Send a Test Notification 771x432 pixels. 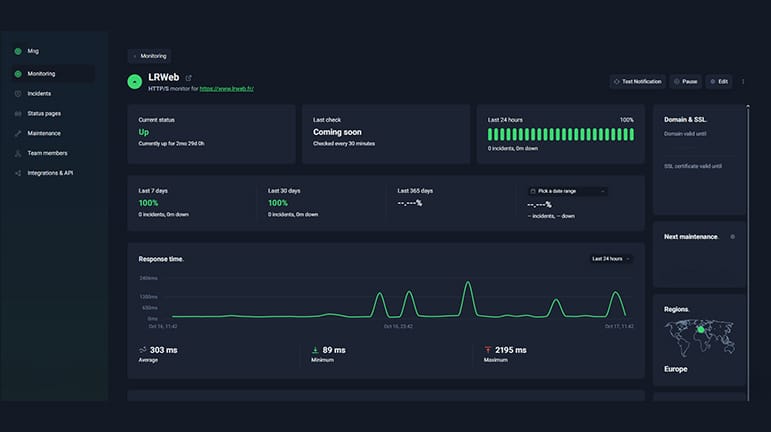point(638,82)
